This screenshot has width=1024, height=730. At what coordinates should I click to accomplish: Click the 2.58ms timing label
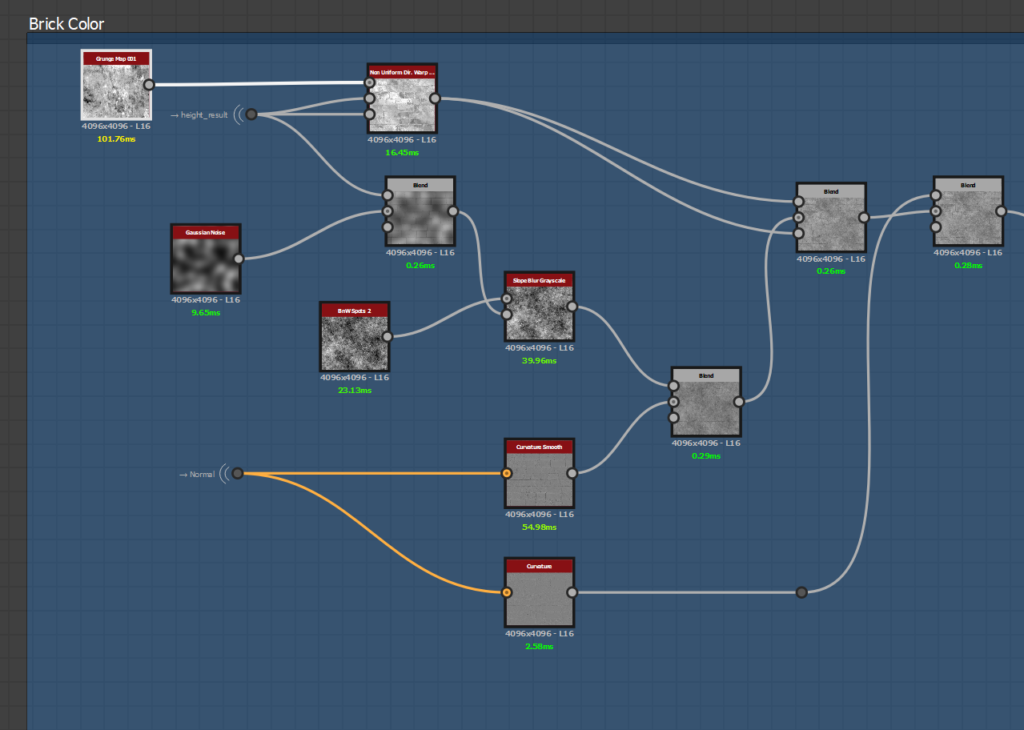539,646
